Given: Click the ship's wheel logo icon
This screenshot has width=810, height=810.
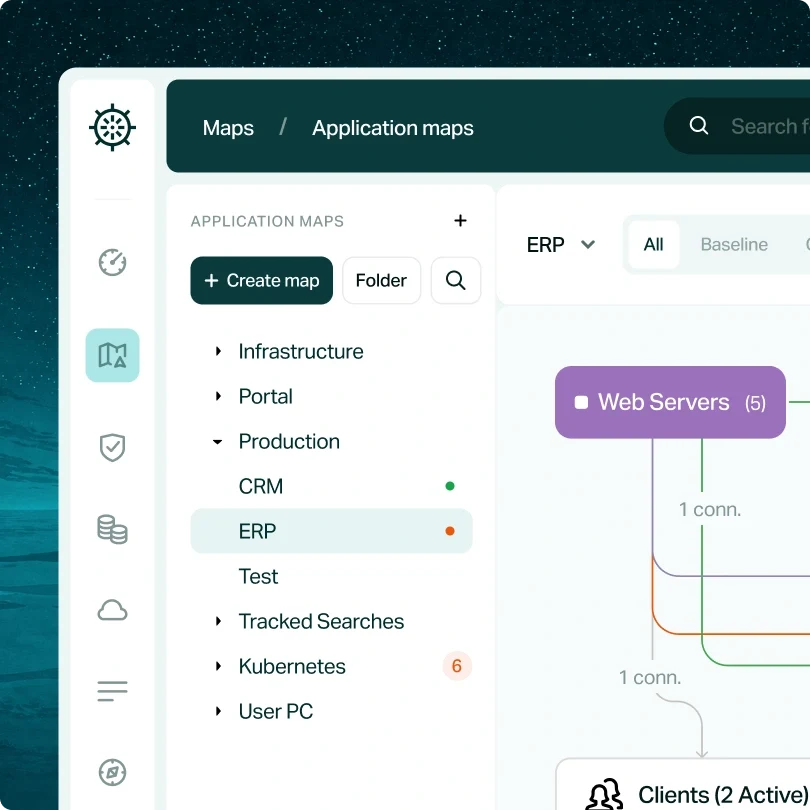Looking at the screenshot, I should 112,128.
